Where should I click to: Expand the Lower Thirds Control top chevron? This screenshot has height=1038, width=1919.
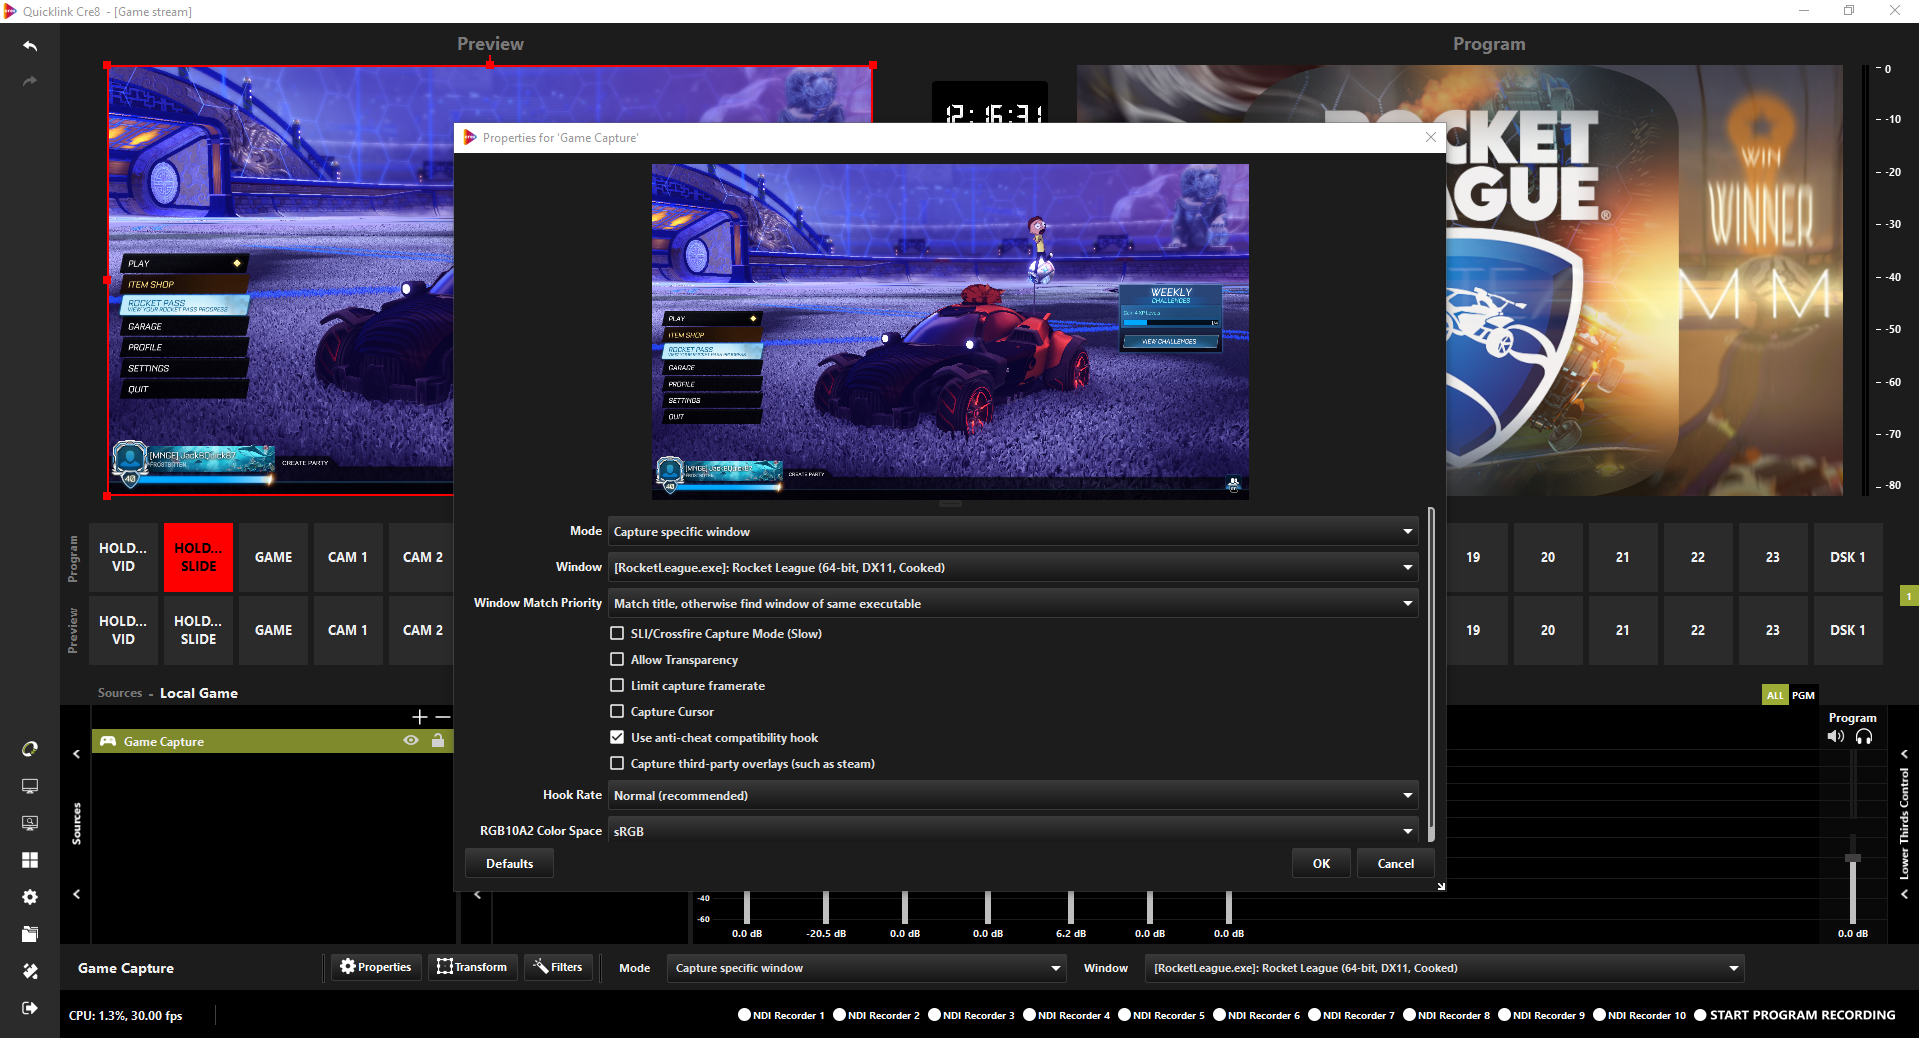[1905, 754]
